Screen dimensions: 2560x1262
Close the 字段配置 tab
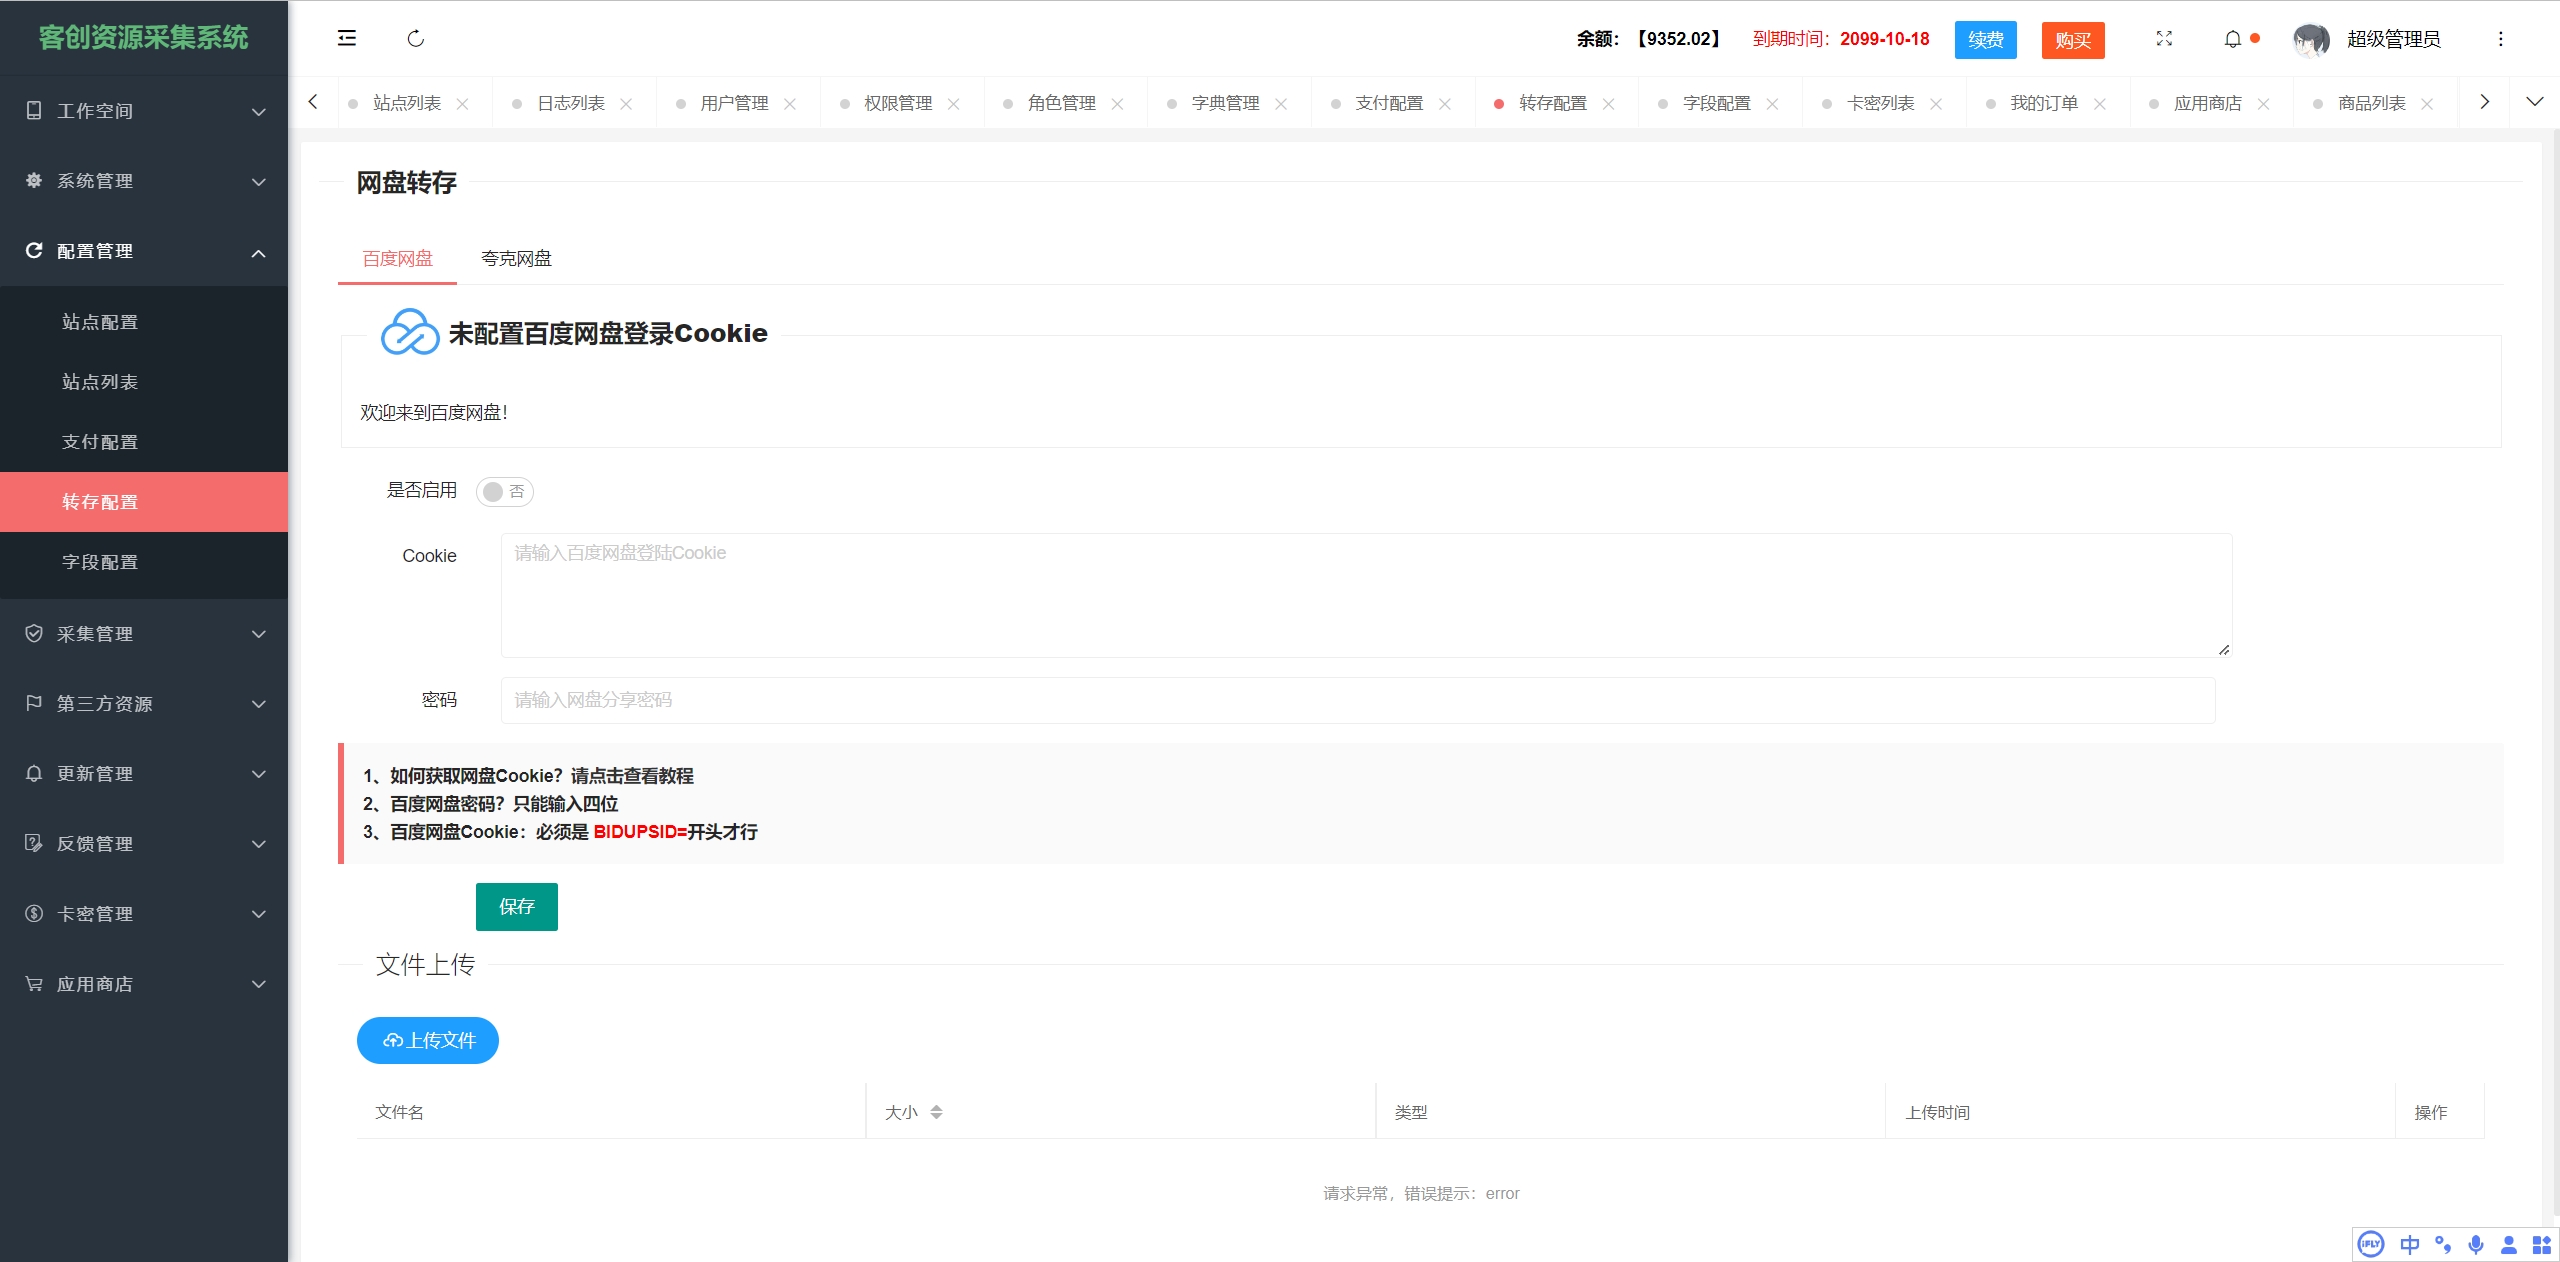coord(1772,104)
